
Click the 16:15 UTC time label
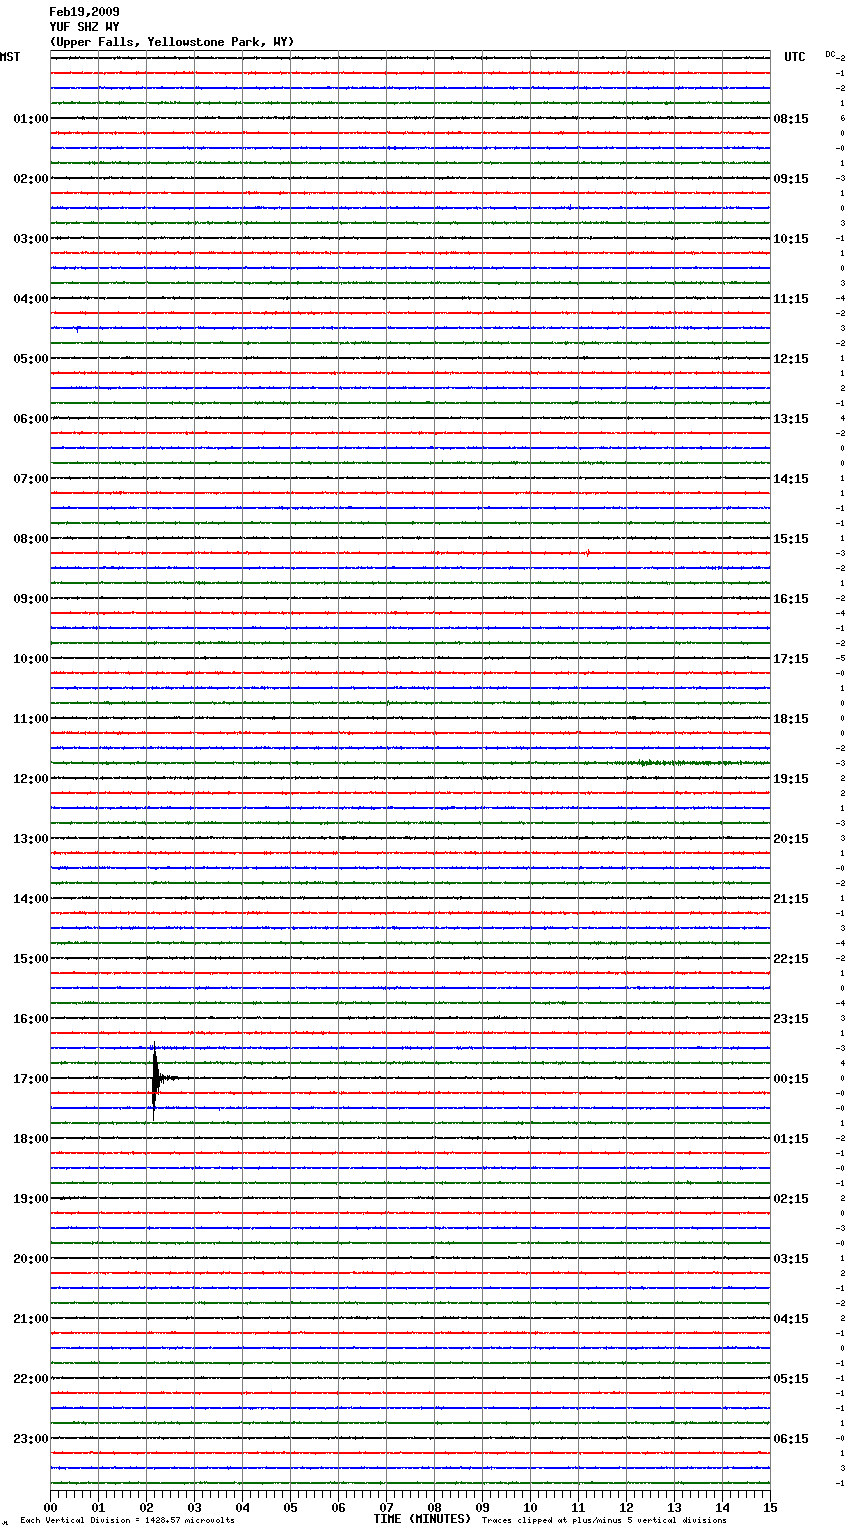click(x=791, y=599)
